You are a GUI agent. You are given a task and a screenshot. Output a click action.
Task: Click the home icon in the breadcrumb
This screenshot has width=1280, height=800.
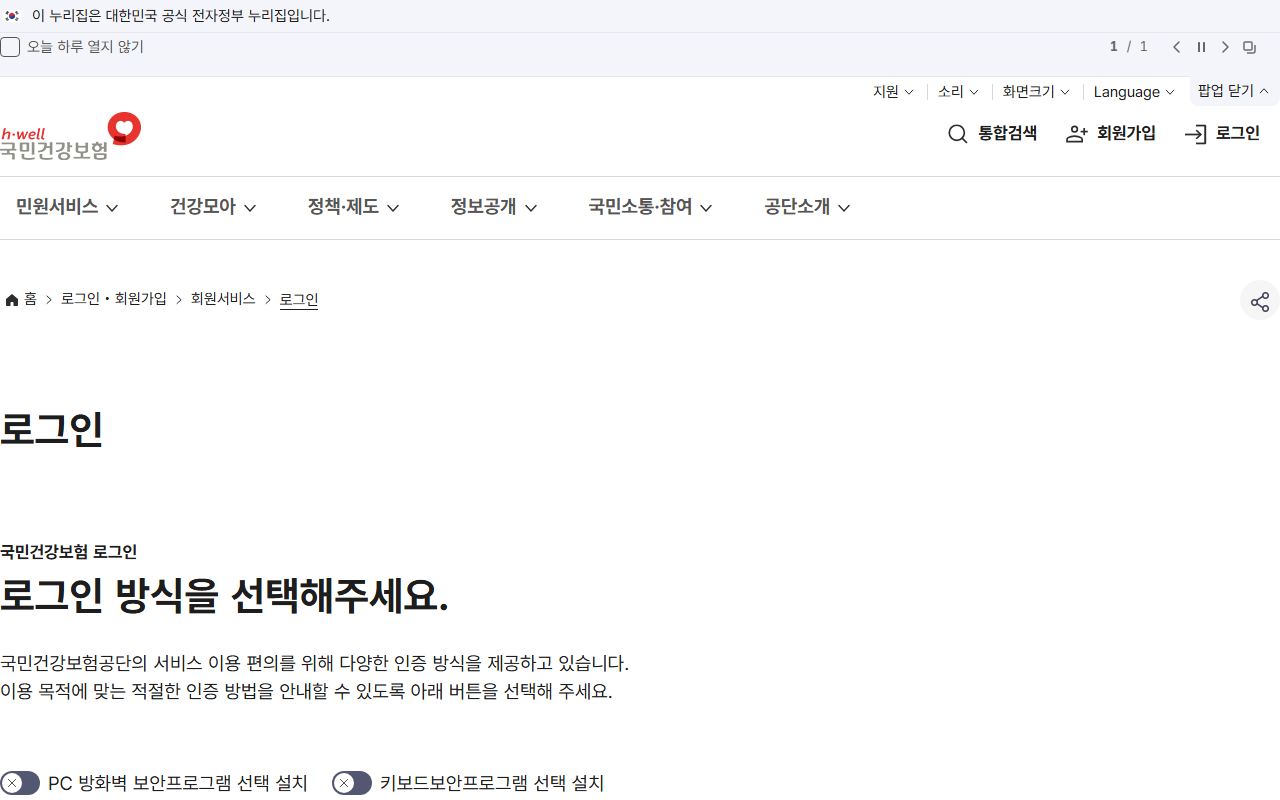(x=11, y=298)
